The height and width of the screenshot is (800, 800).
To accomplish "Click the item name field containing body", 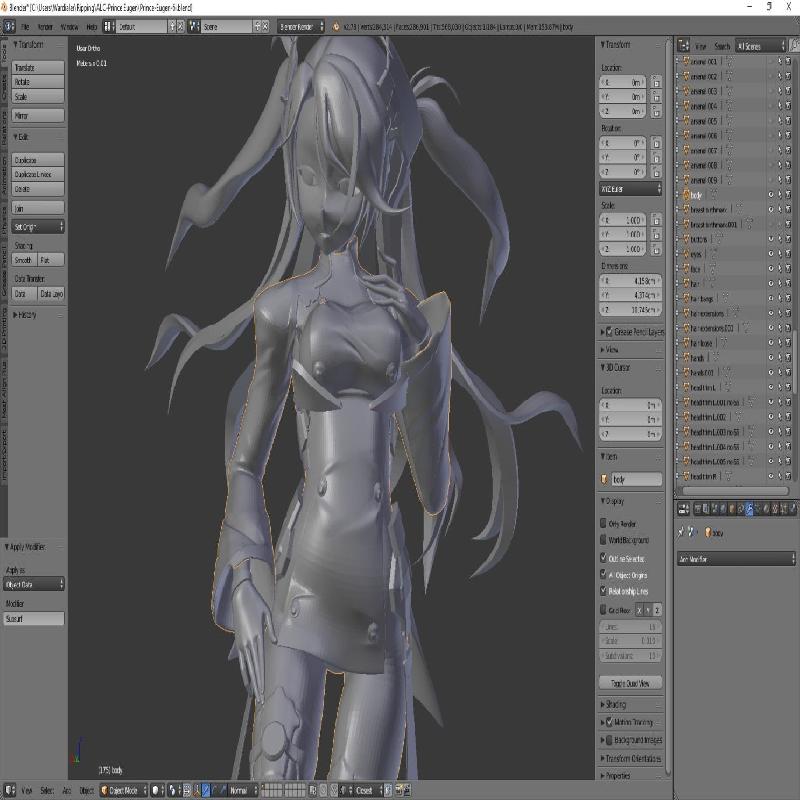I will [x=636, y=479].
